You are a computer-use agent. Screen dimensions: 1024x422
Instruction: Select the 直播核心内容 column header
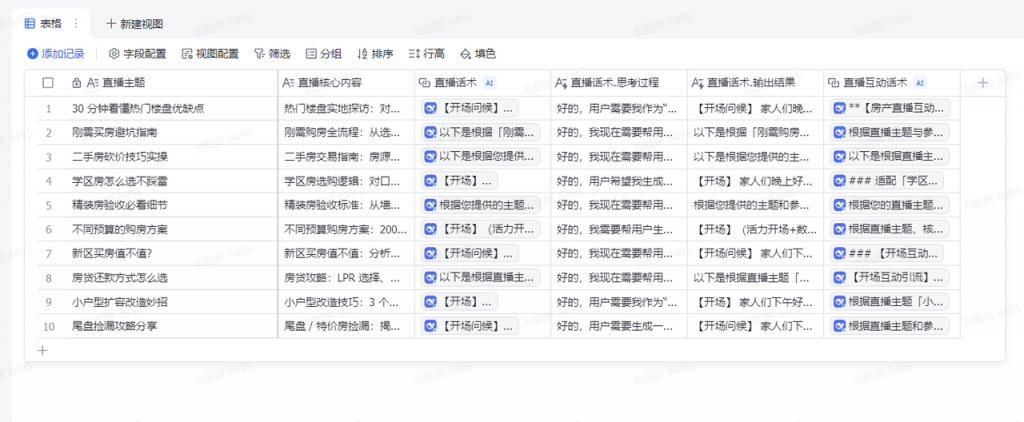click(x=346, y=83)
